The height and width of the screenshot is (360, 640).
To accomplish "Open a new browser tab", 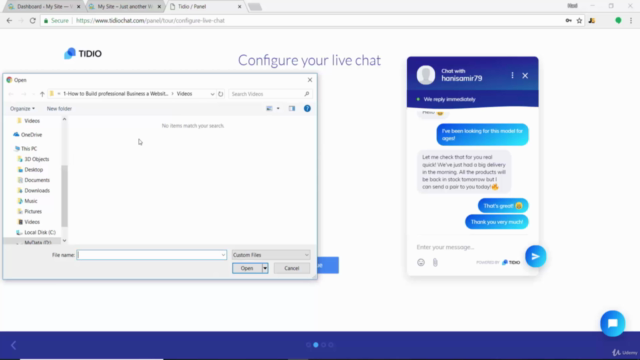I will (x=255, y=7).
